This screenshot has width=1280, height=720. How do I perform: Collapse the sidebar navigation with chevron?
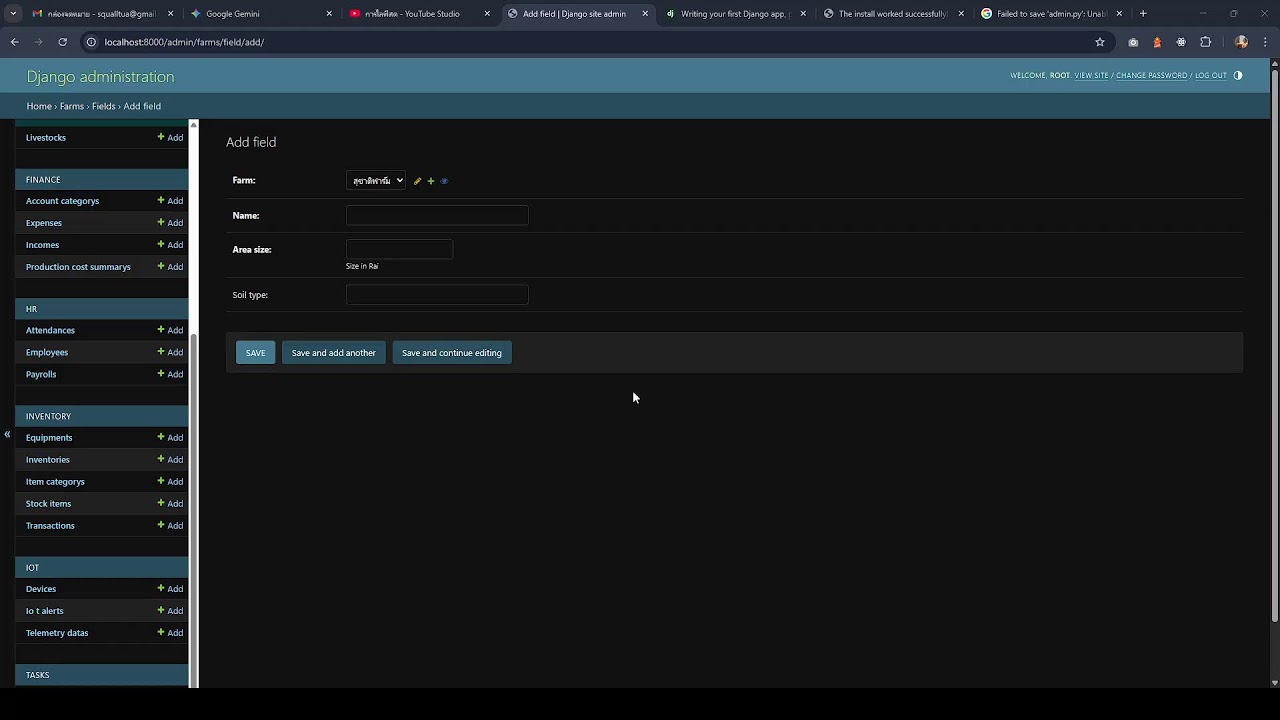[7, 434]
